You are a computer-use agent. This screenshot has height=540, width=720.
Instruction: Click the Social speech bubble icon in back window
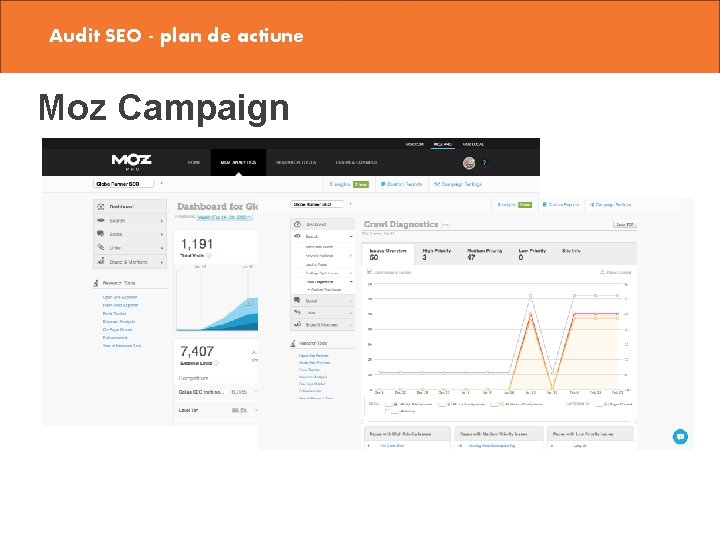pyautogui.click(x=101, y=234)
